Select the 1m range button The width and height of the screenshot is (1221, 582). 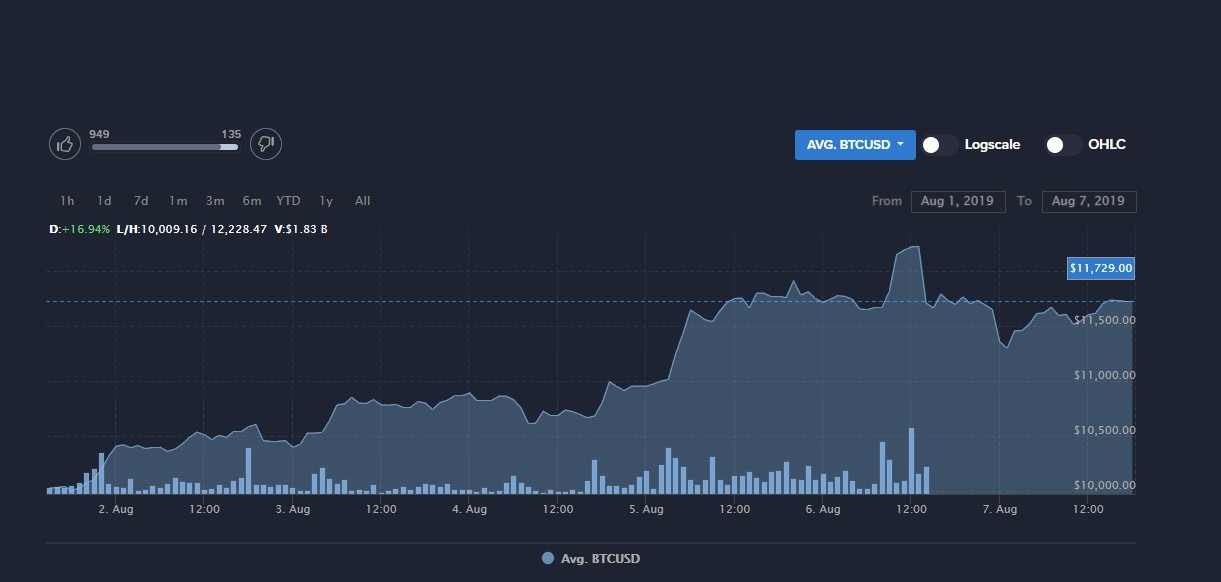point(178,200)
